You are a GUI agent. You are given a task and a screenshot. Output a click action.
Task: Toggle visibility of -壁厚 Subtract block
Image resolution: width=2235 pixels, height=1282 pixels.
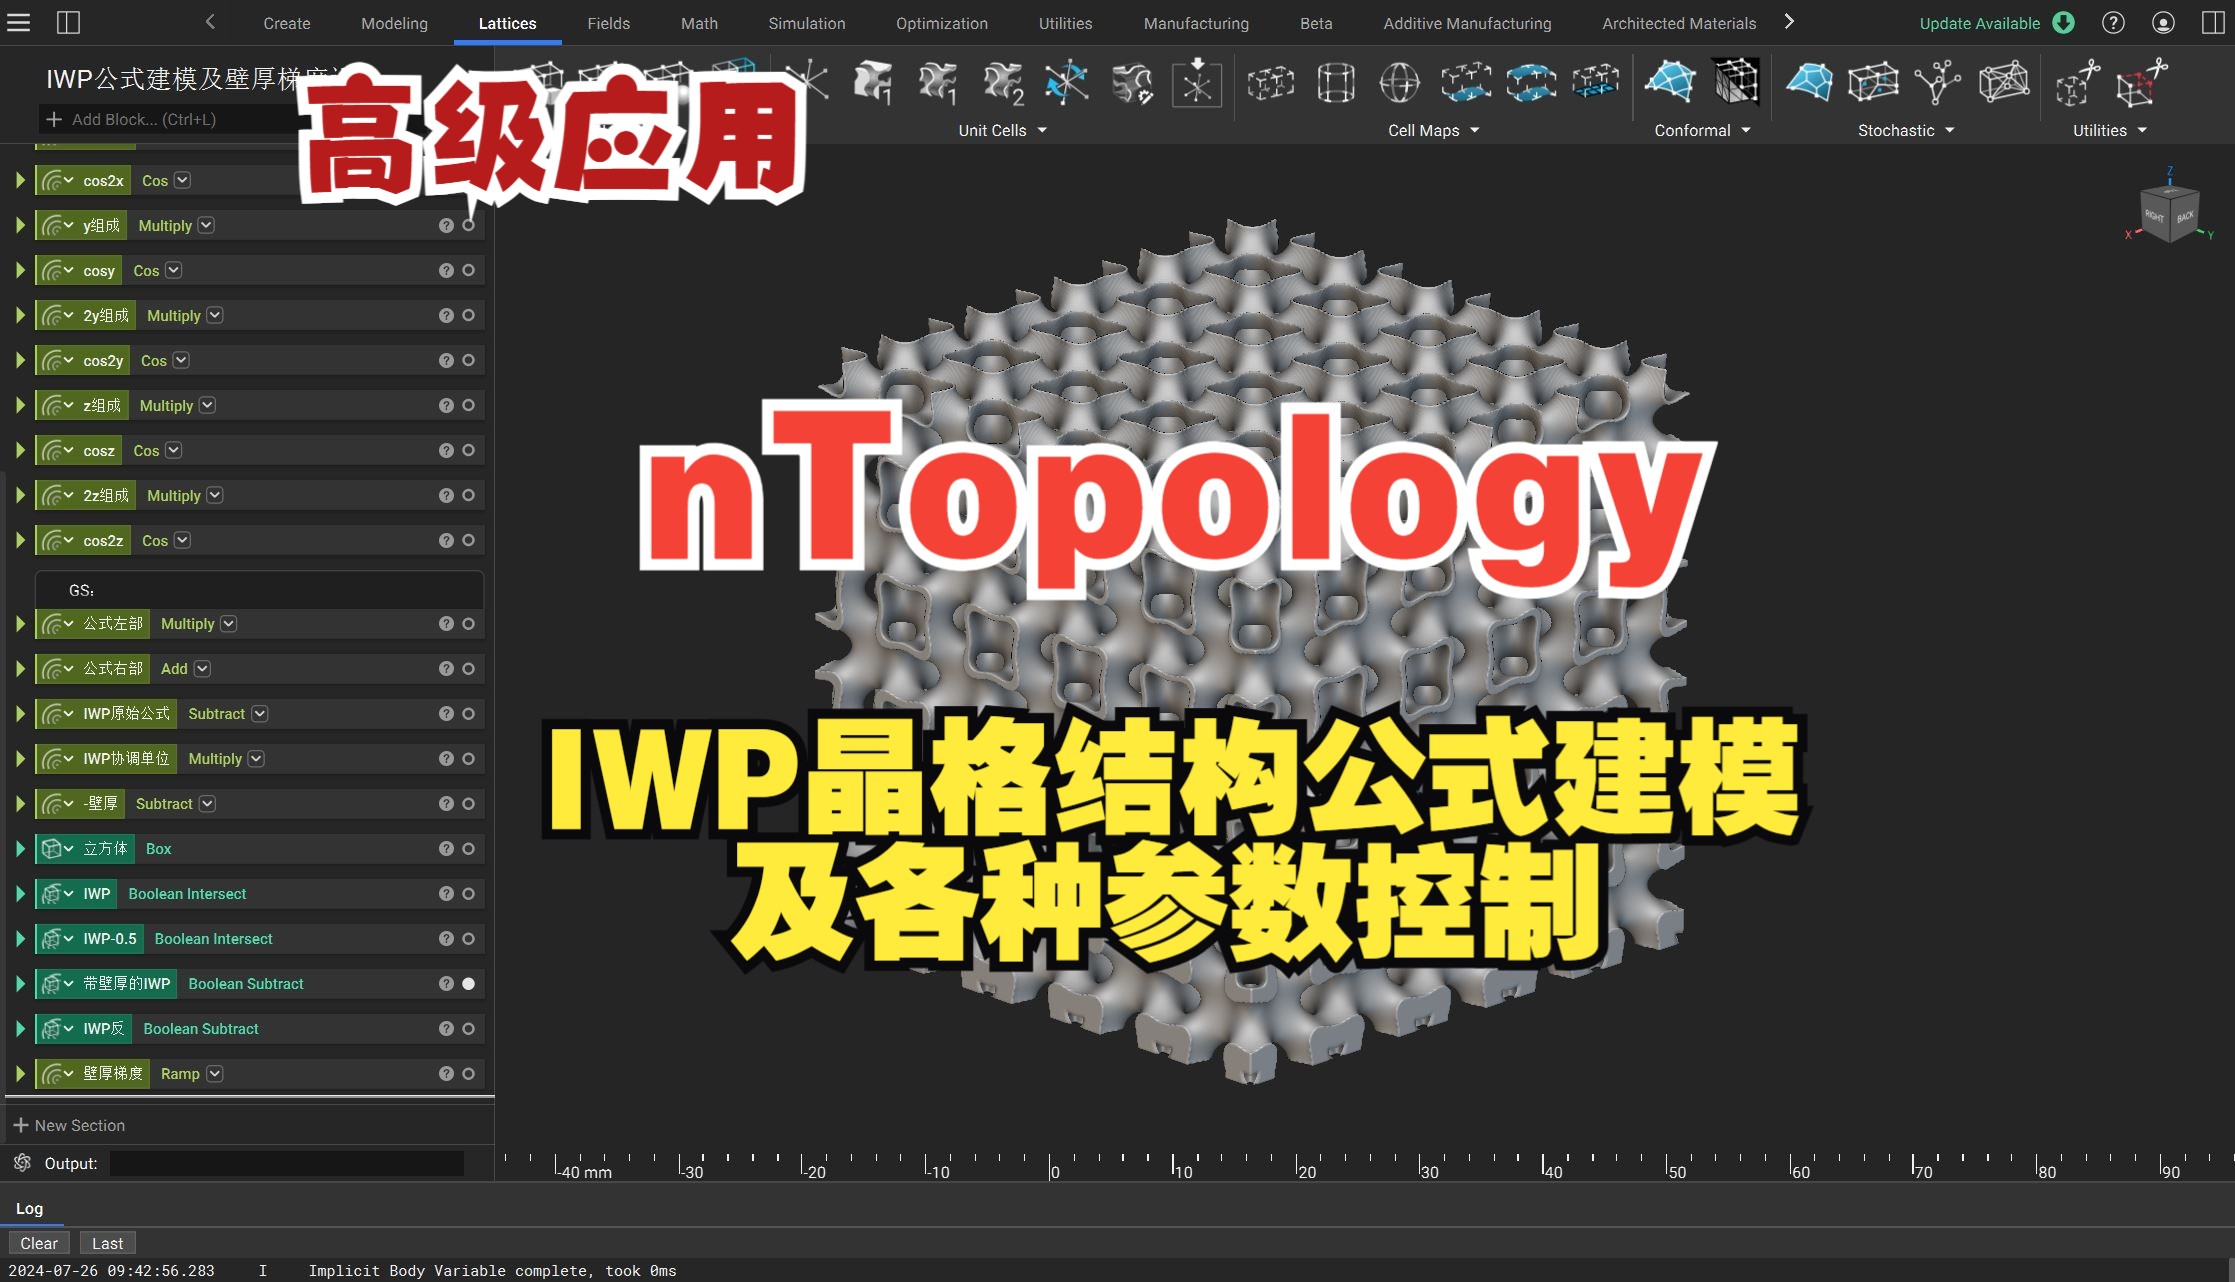468,804
